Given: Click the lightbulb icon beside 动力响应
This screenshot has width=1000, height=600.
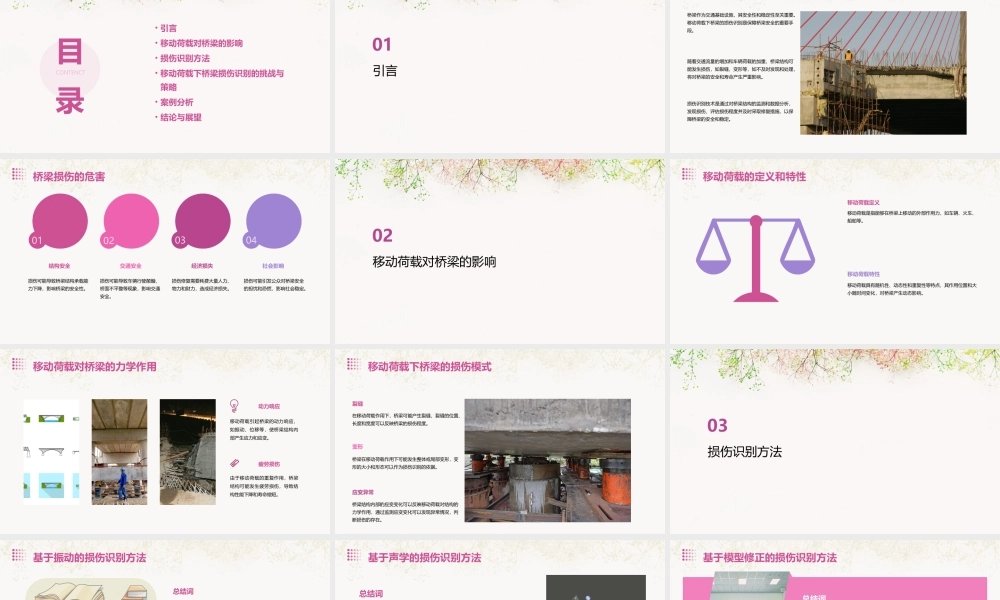Looking at the screenshot, I should tap(234, 406).
